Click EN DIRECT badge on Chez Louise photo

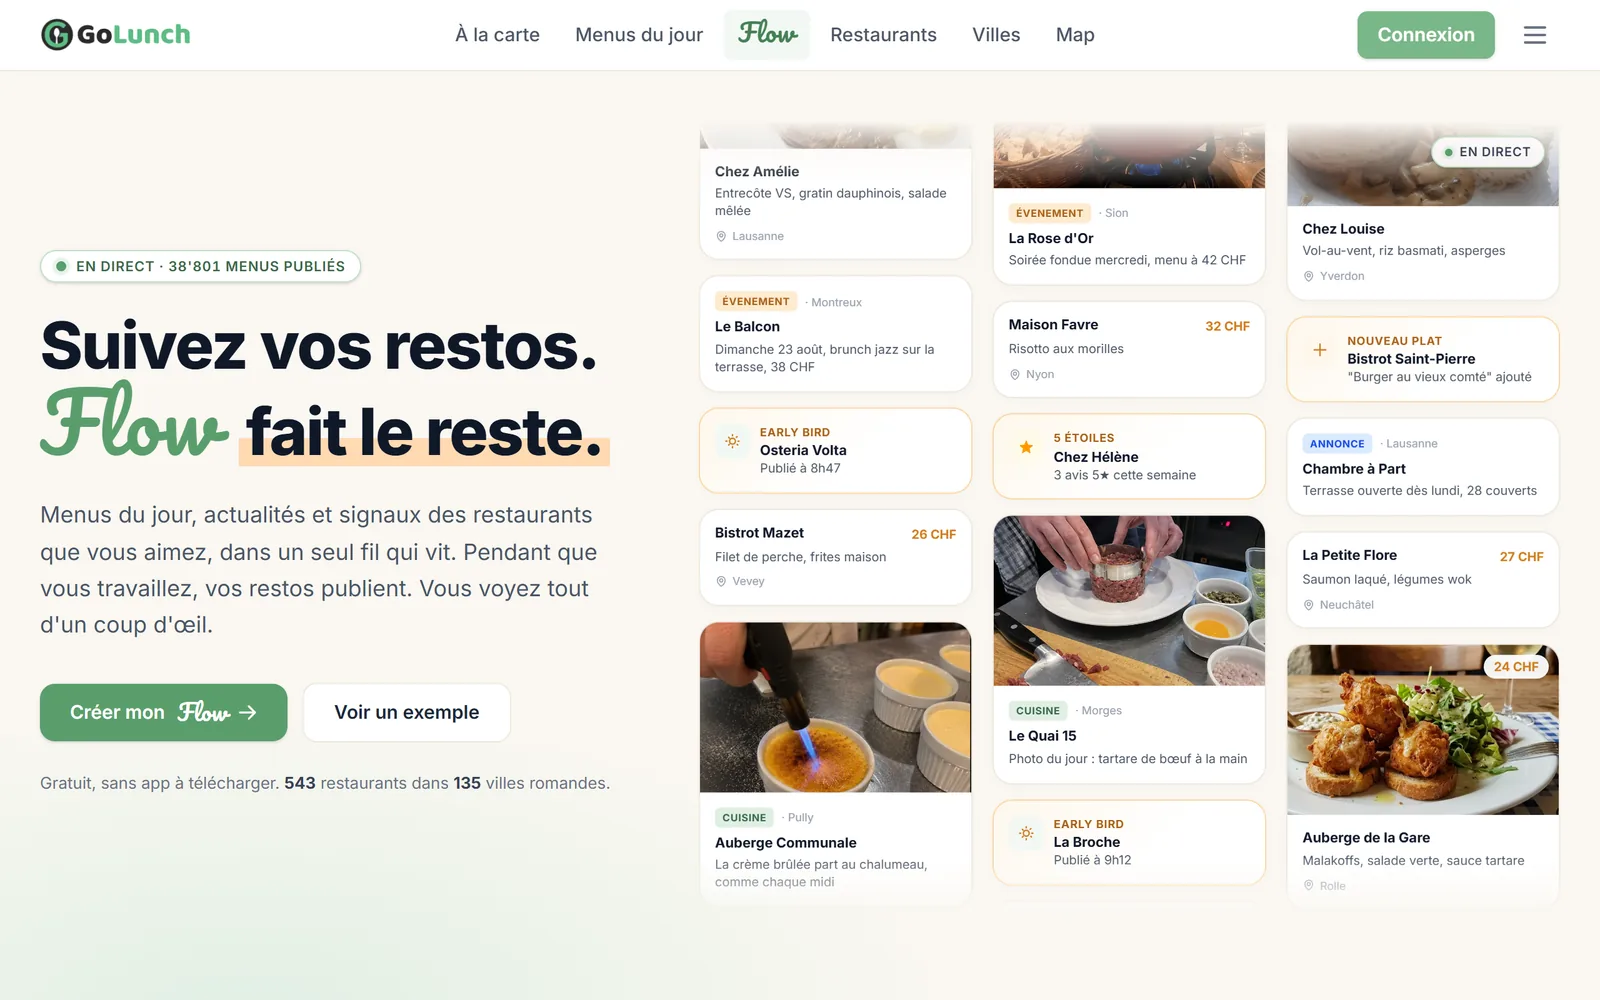pyautogui.click(x=1488, y=152)
